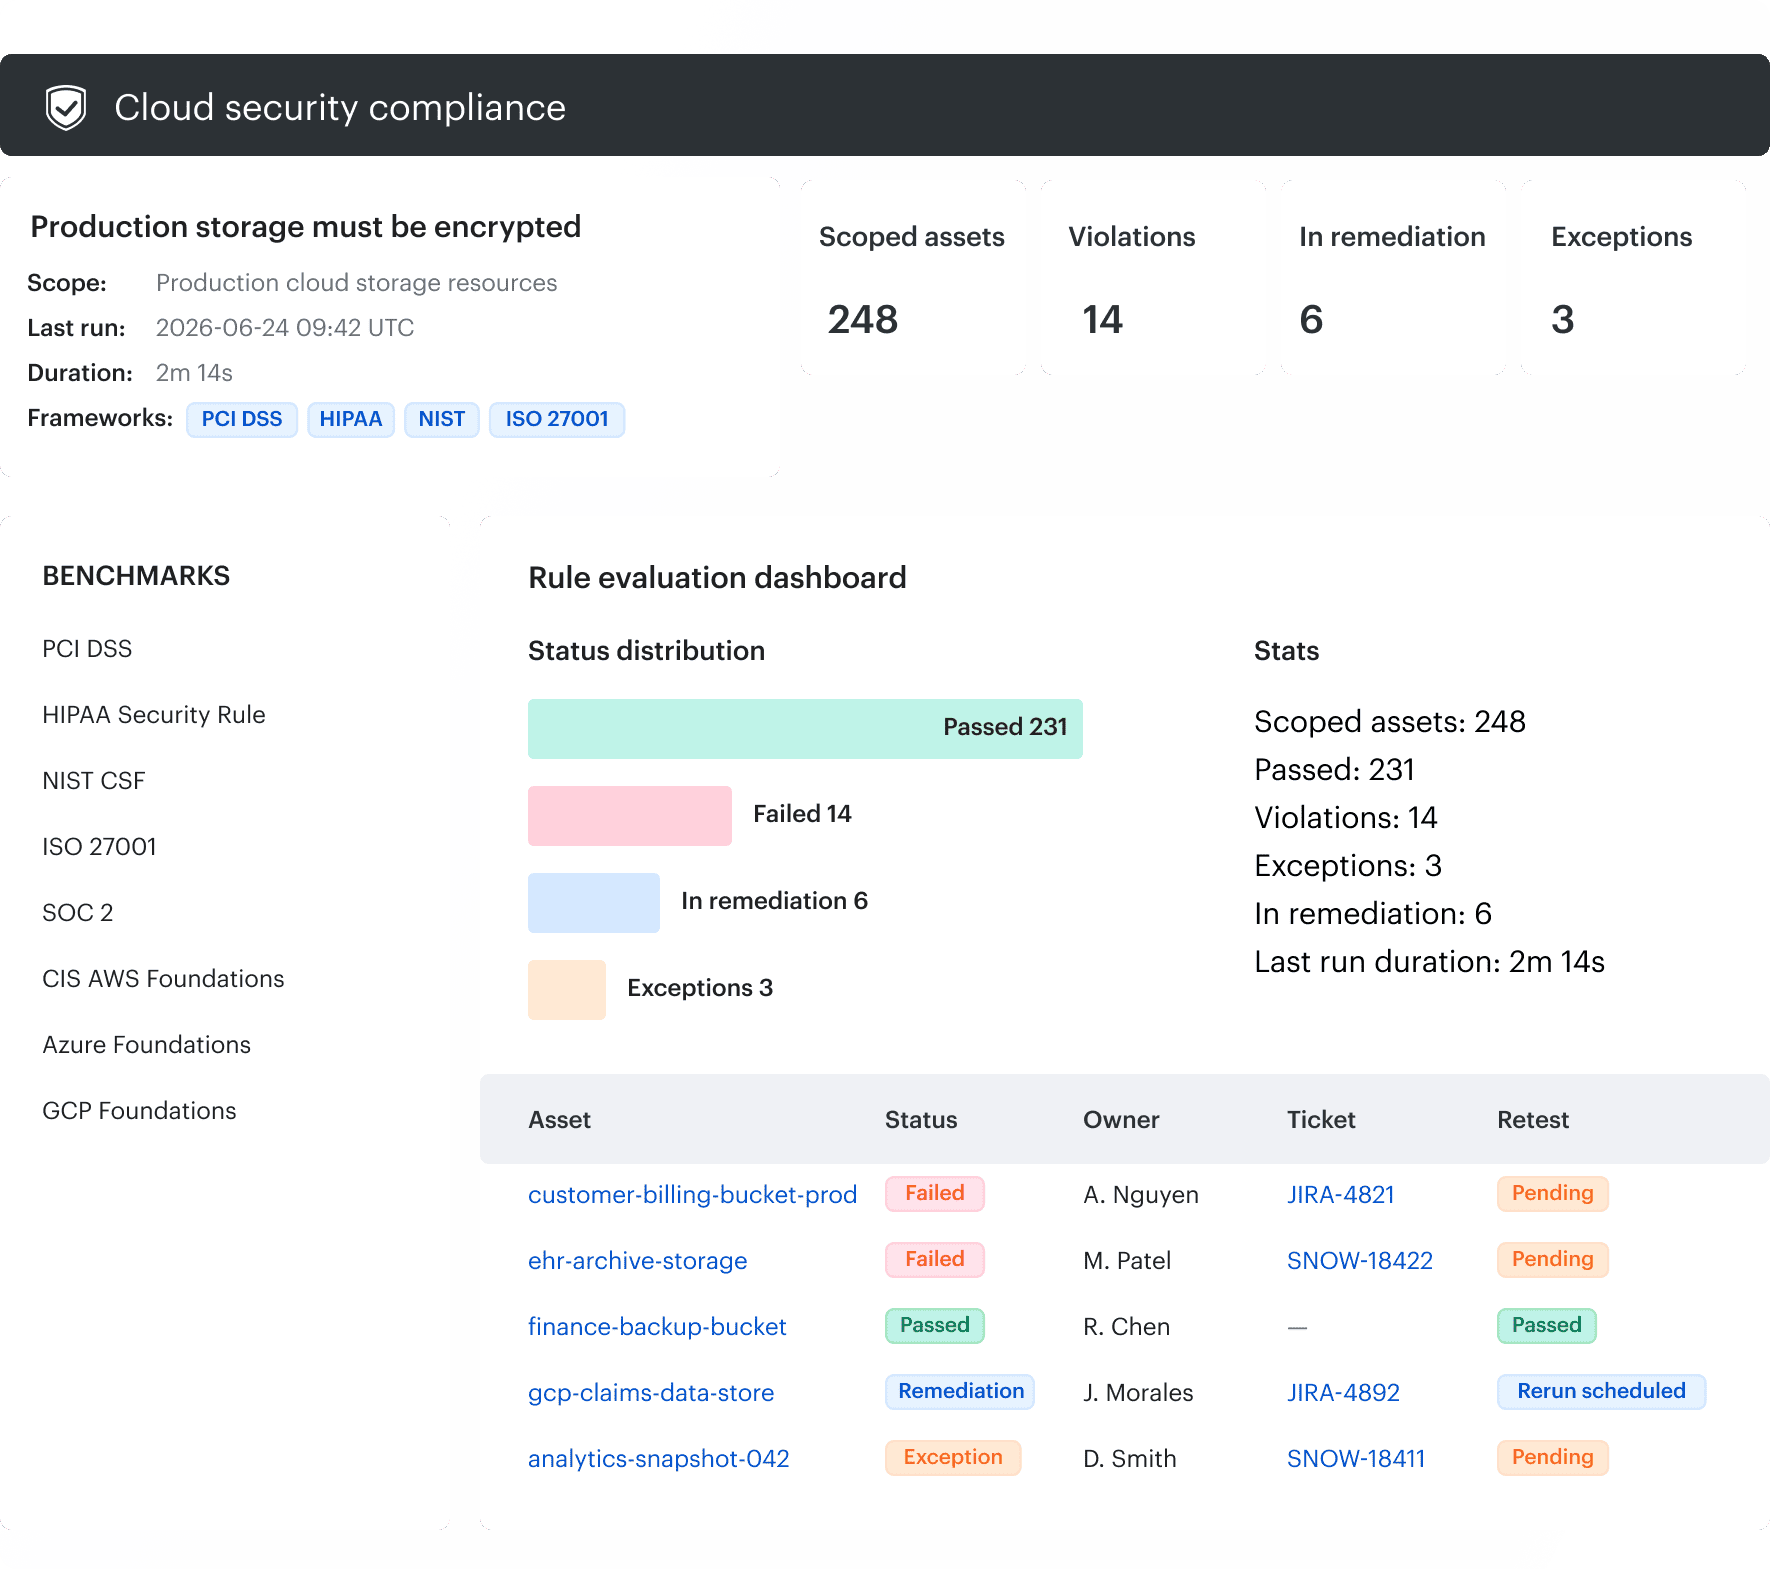Click the Exception badge for analytics-snapshot-042
This screenshot has width=1770, height=1569.
coord(952,1457)
